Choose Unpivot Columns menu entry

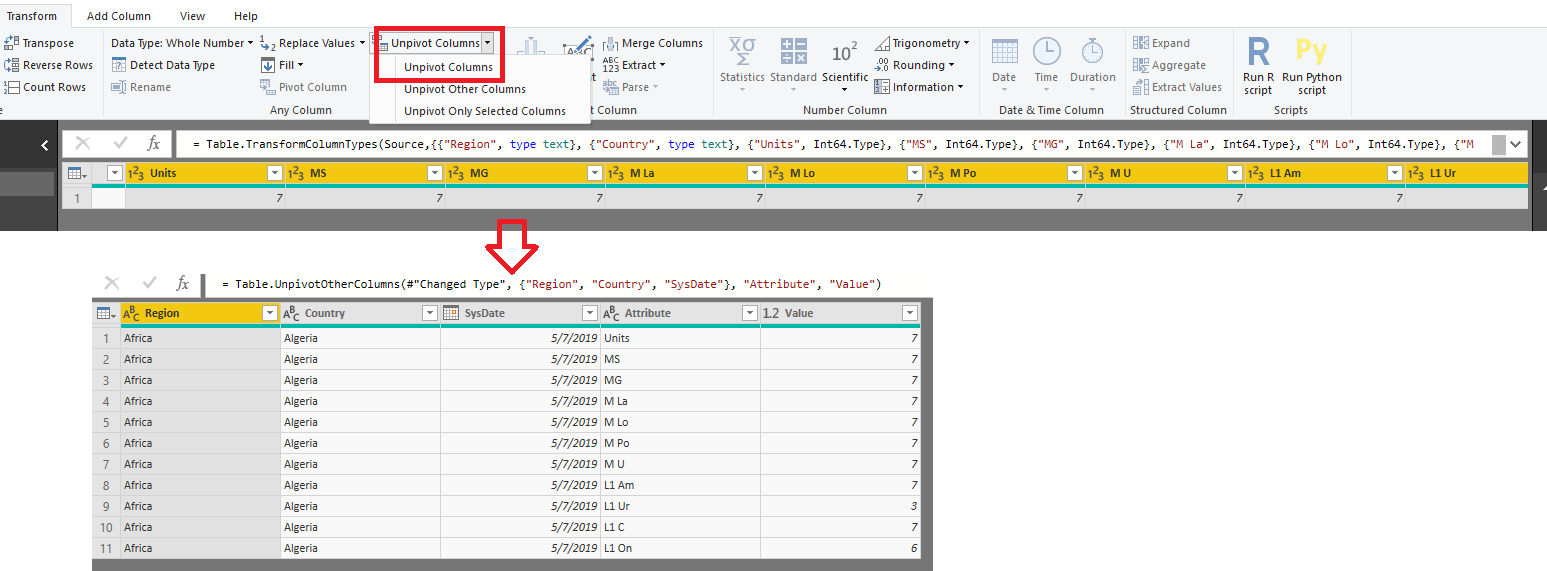tap(448, 67)
